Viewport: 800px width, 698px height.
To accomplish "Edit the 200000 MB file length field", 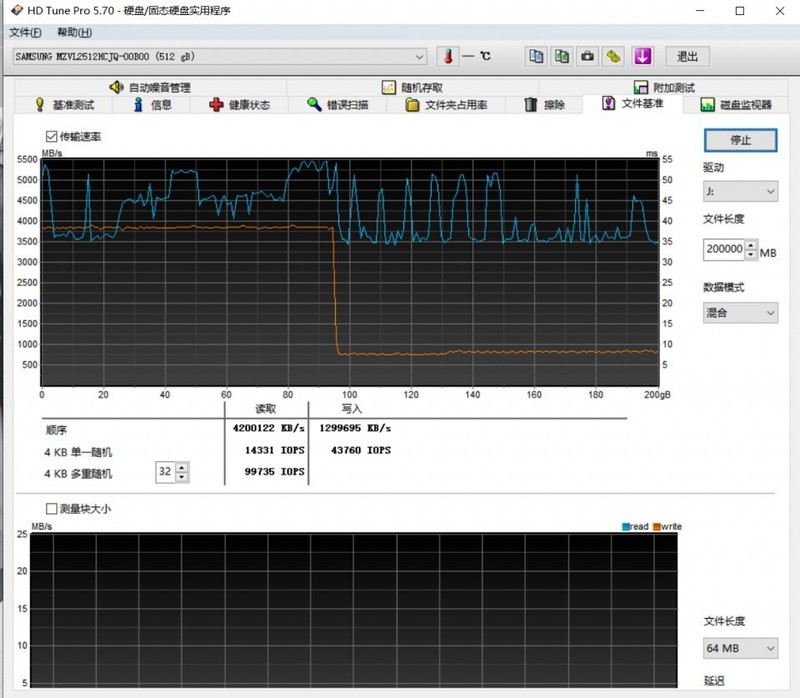I will click(x=723, y=248).
